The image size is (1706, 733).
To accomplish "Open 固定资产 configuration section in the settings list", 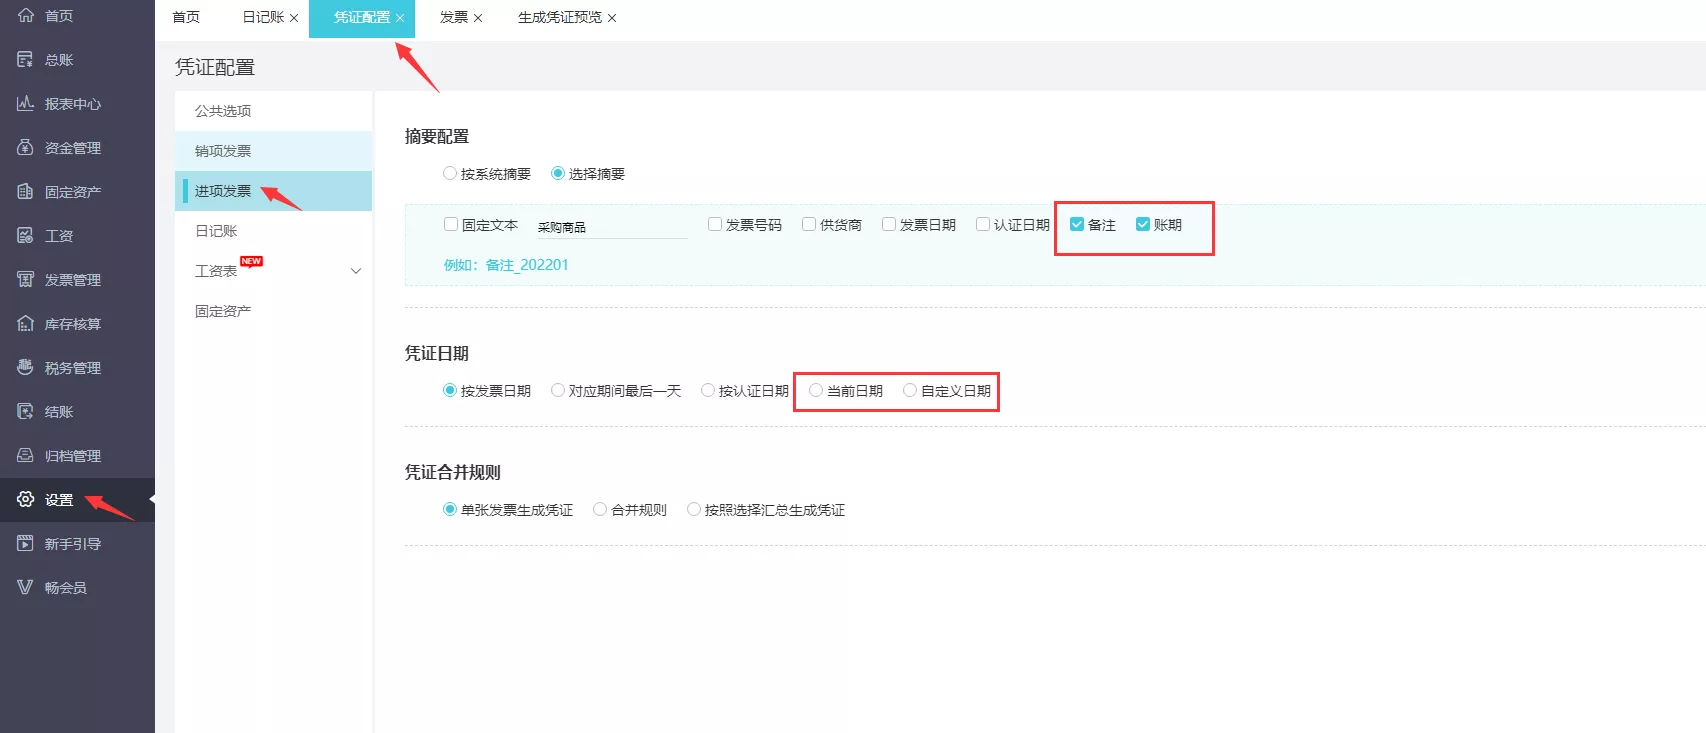I will [274, 311].
